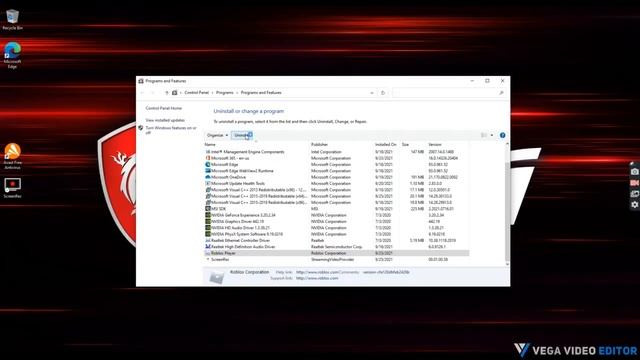This screenshot has width=640, height=360.
Task: Open the address bar history dropdown
Action: click(371, 93)
